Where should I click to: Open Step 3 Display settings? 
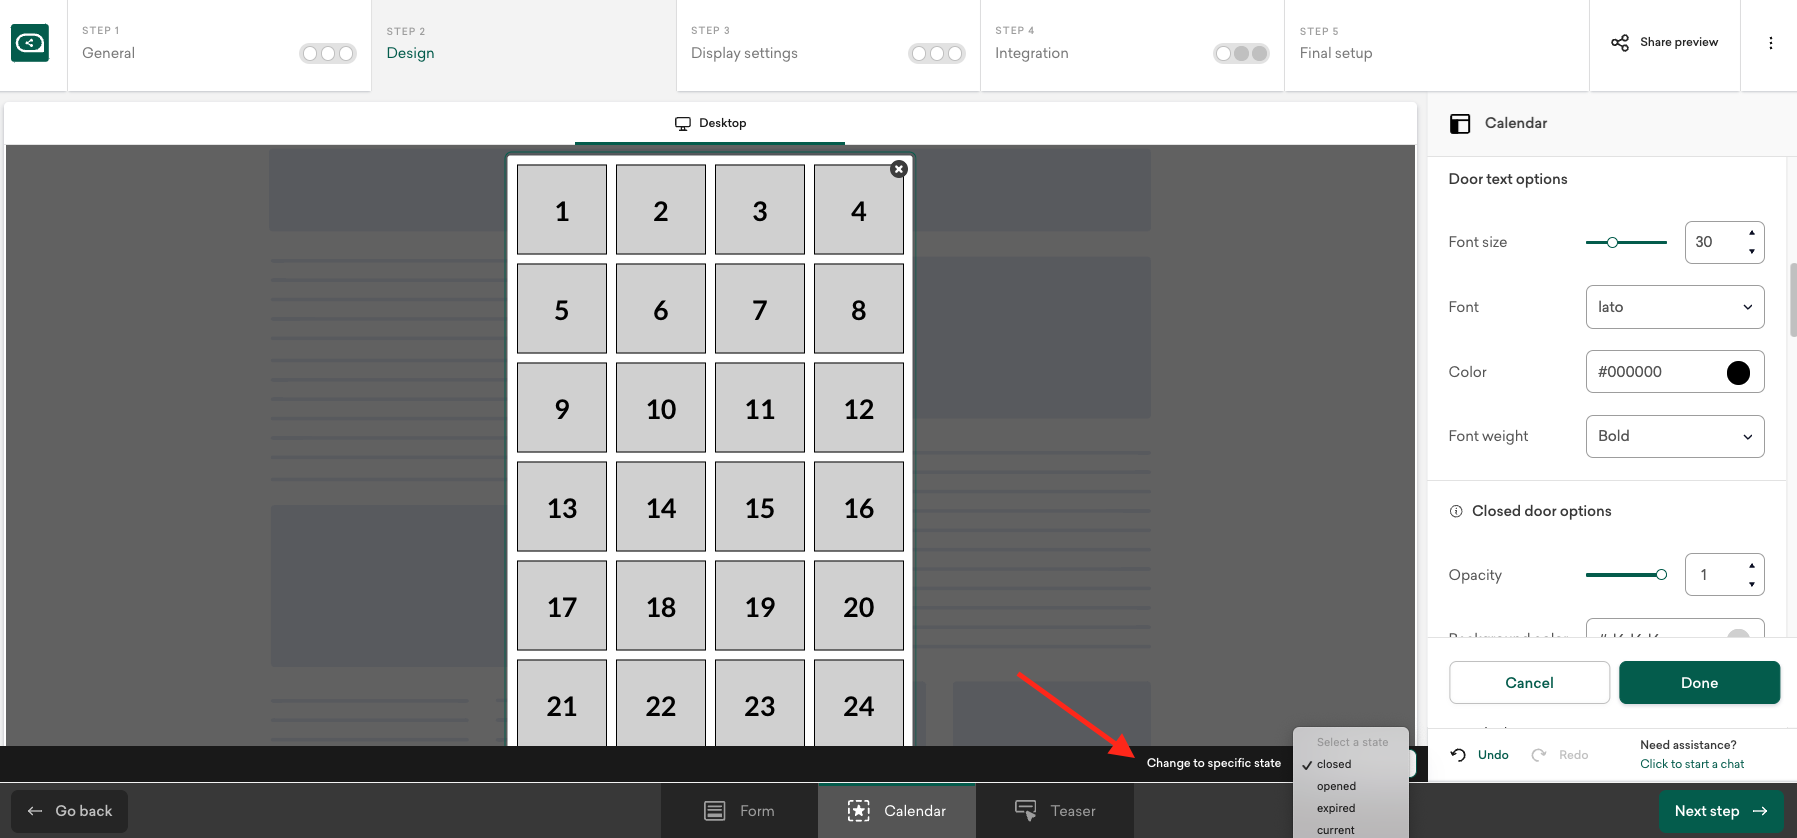pos(828,45)
